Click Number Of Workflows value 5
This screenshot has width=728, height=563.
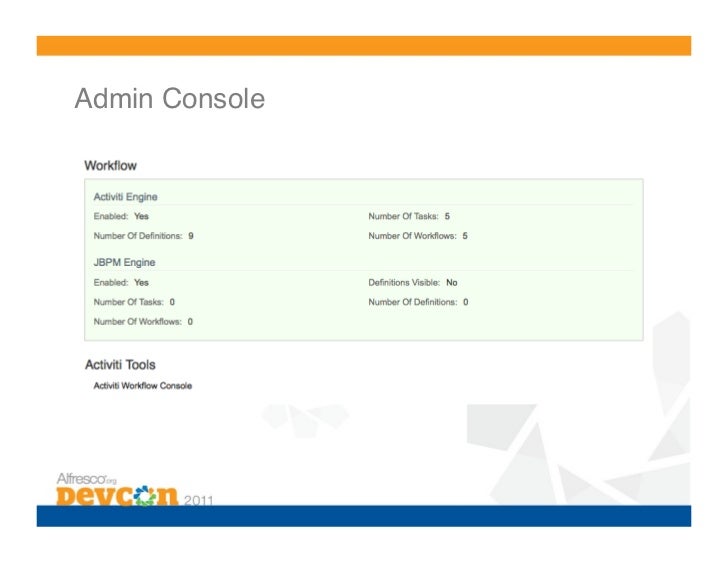pyautogui.click(x=465, y=236)
